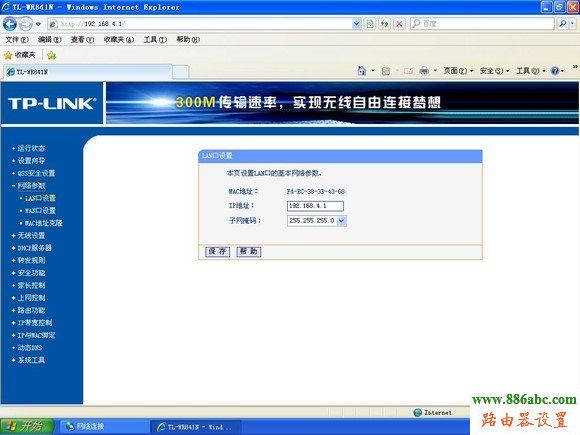Screen dimensions: 580x435
Task: Click the green Refresh icon
Action: [x=385, y=24]
